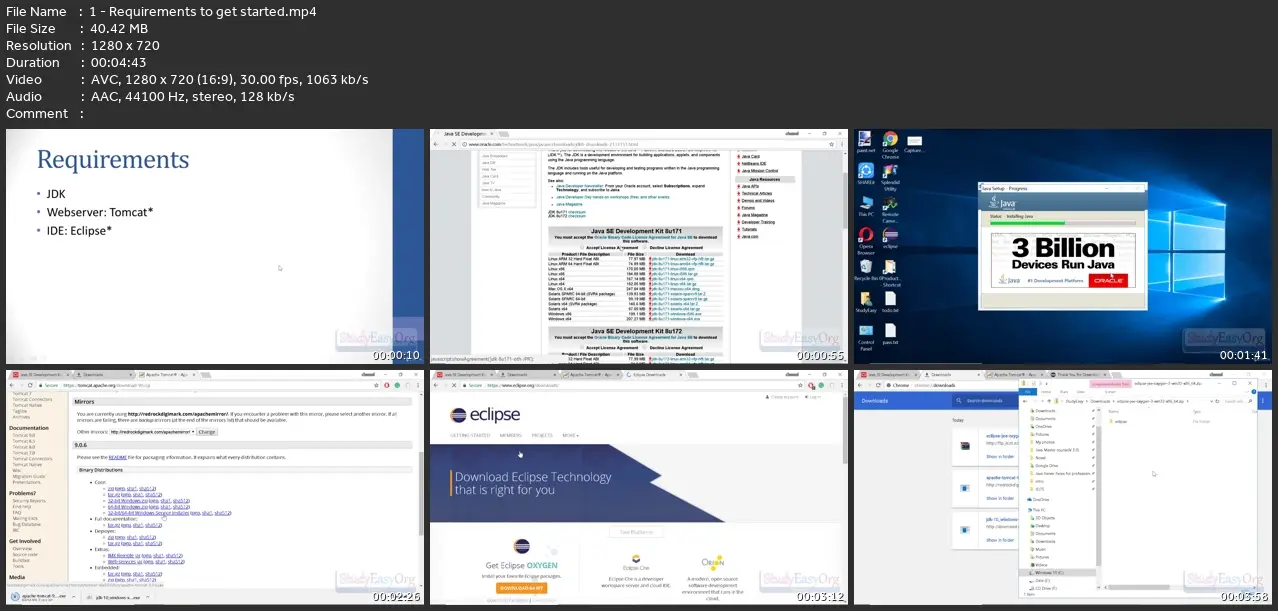1278x611 pixels.
Task: Open pass.txt on the desktop
Action: [x=890, y=334]
